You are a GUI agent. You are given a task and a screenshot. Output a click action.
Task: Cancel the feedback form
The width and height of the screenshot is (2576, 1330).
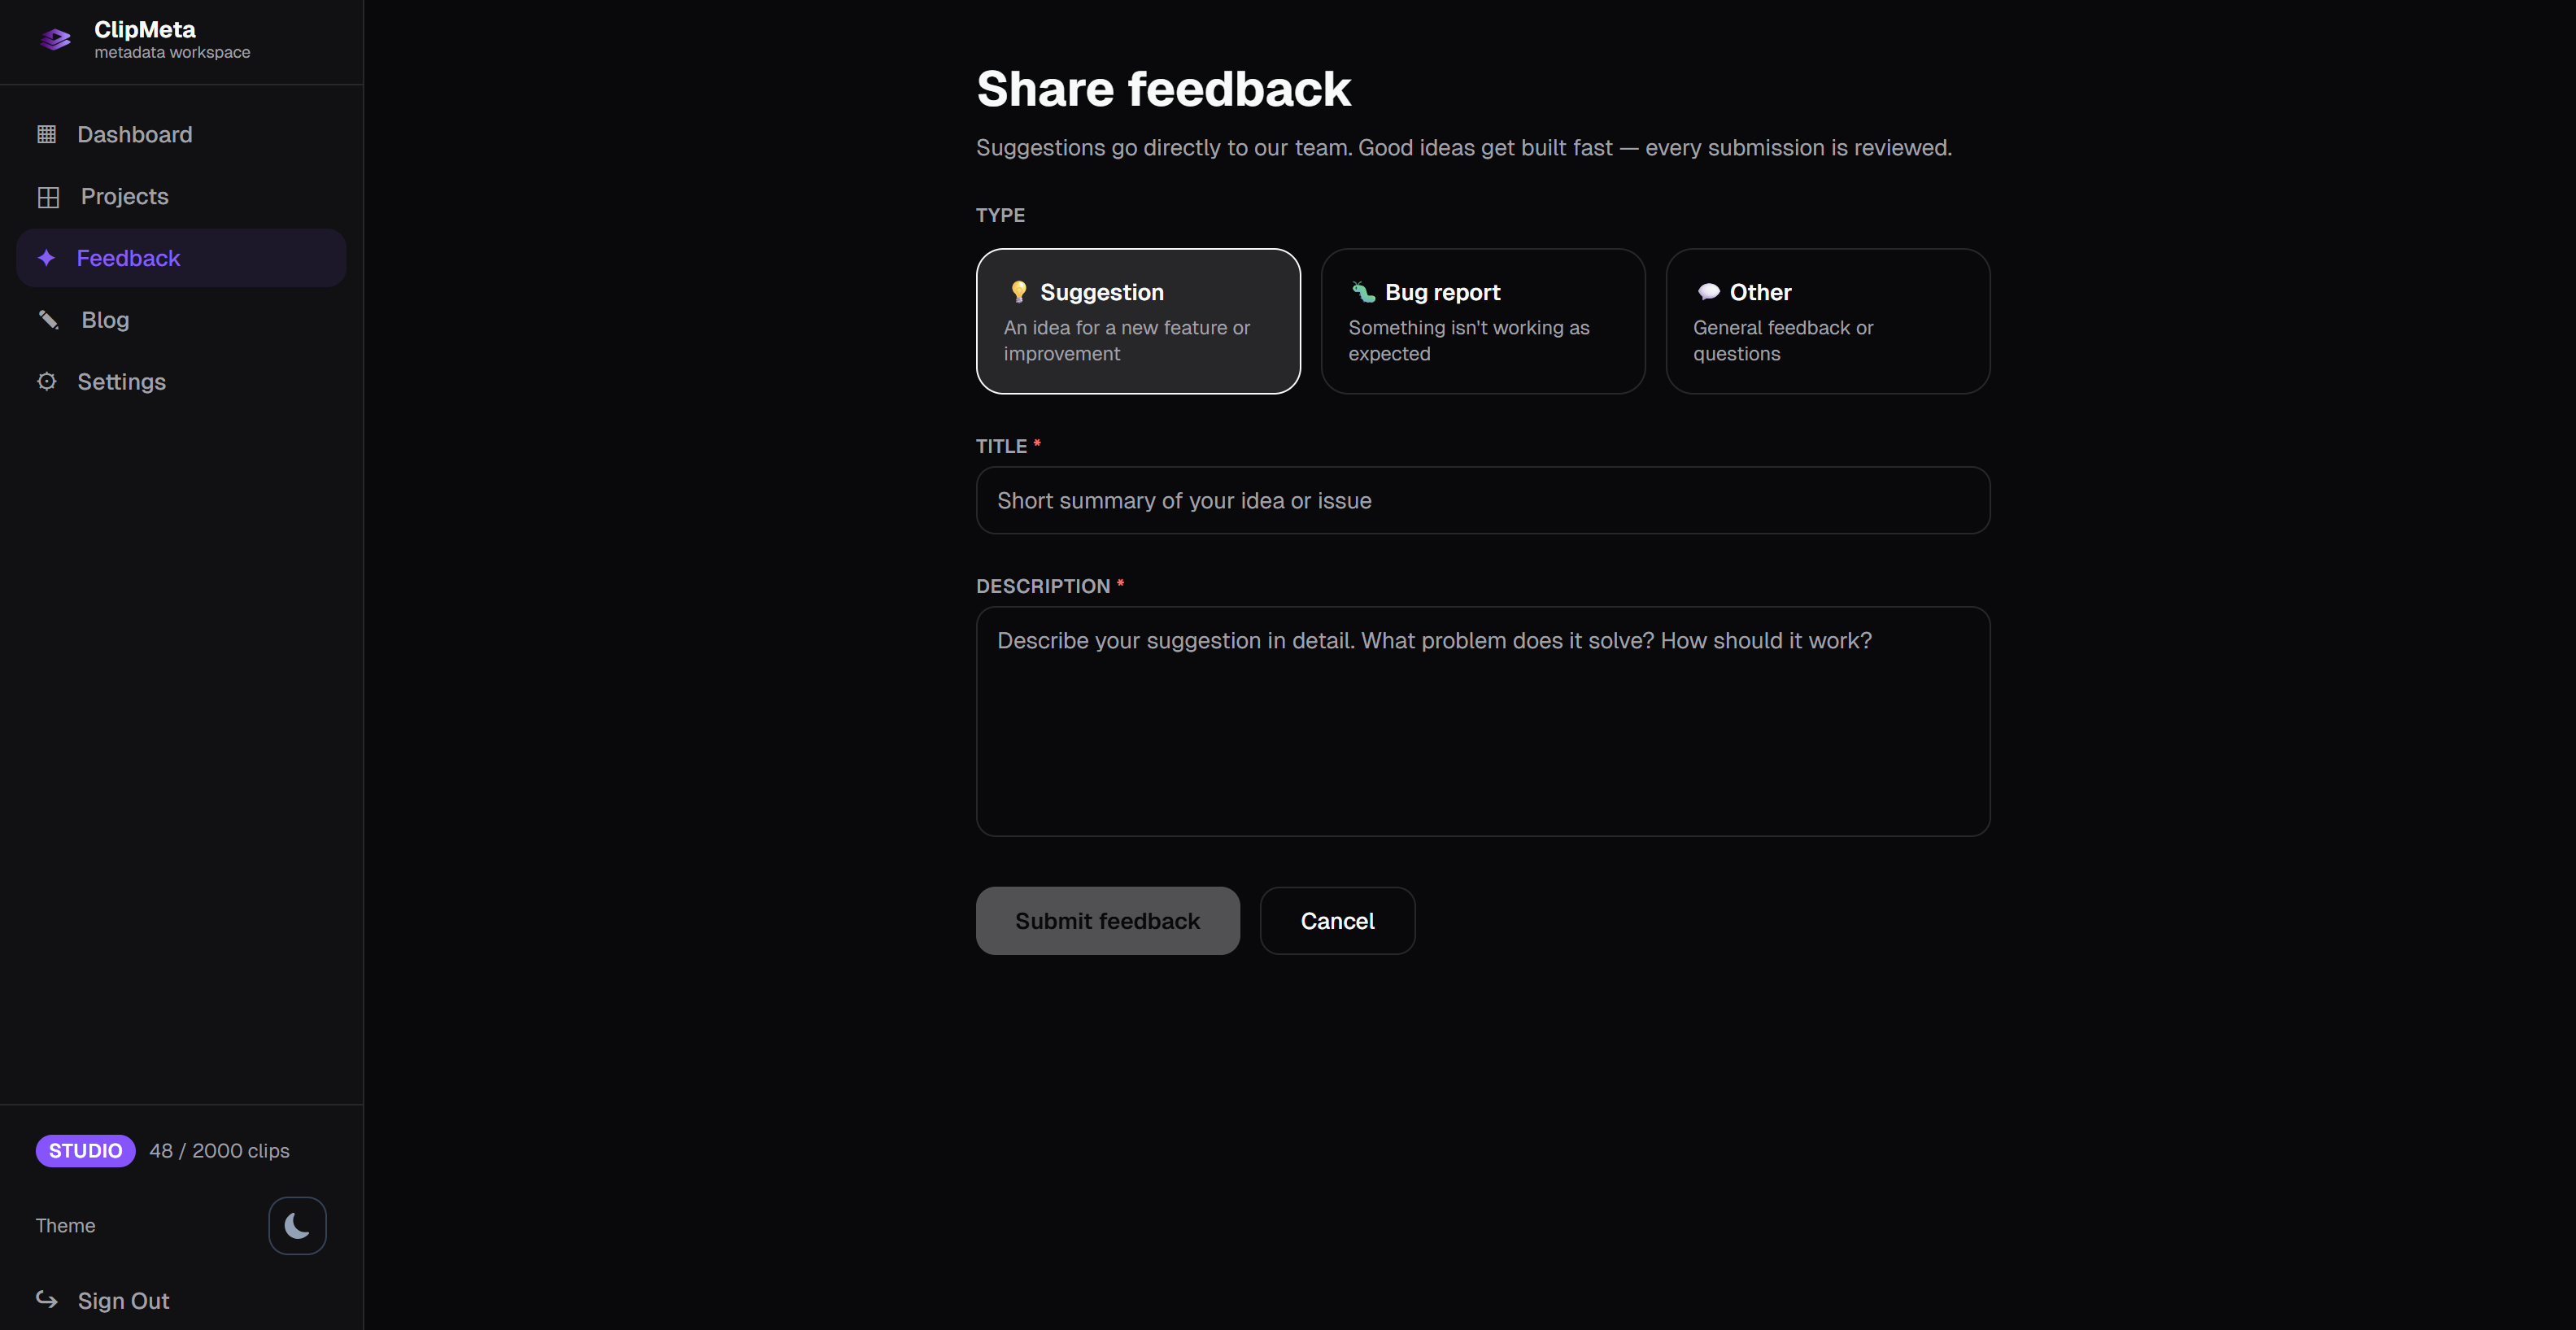coord(1336,920)
